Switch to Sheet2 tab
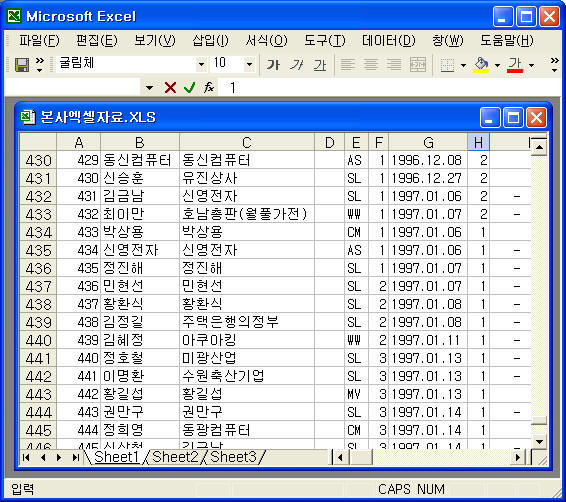This screenshot has width=566, height=502. [x=175, y=457]
